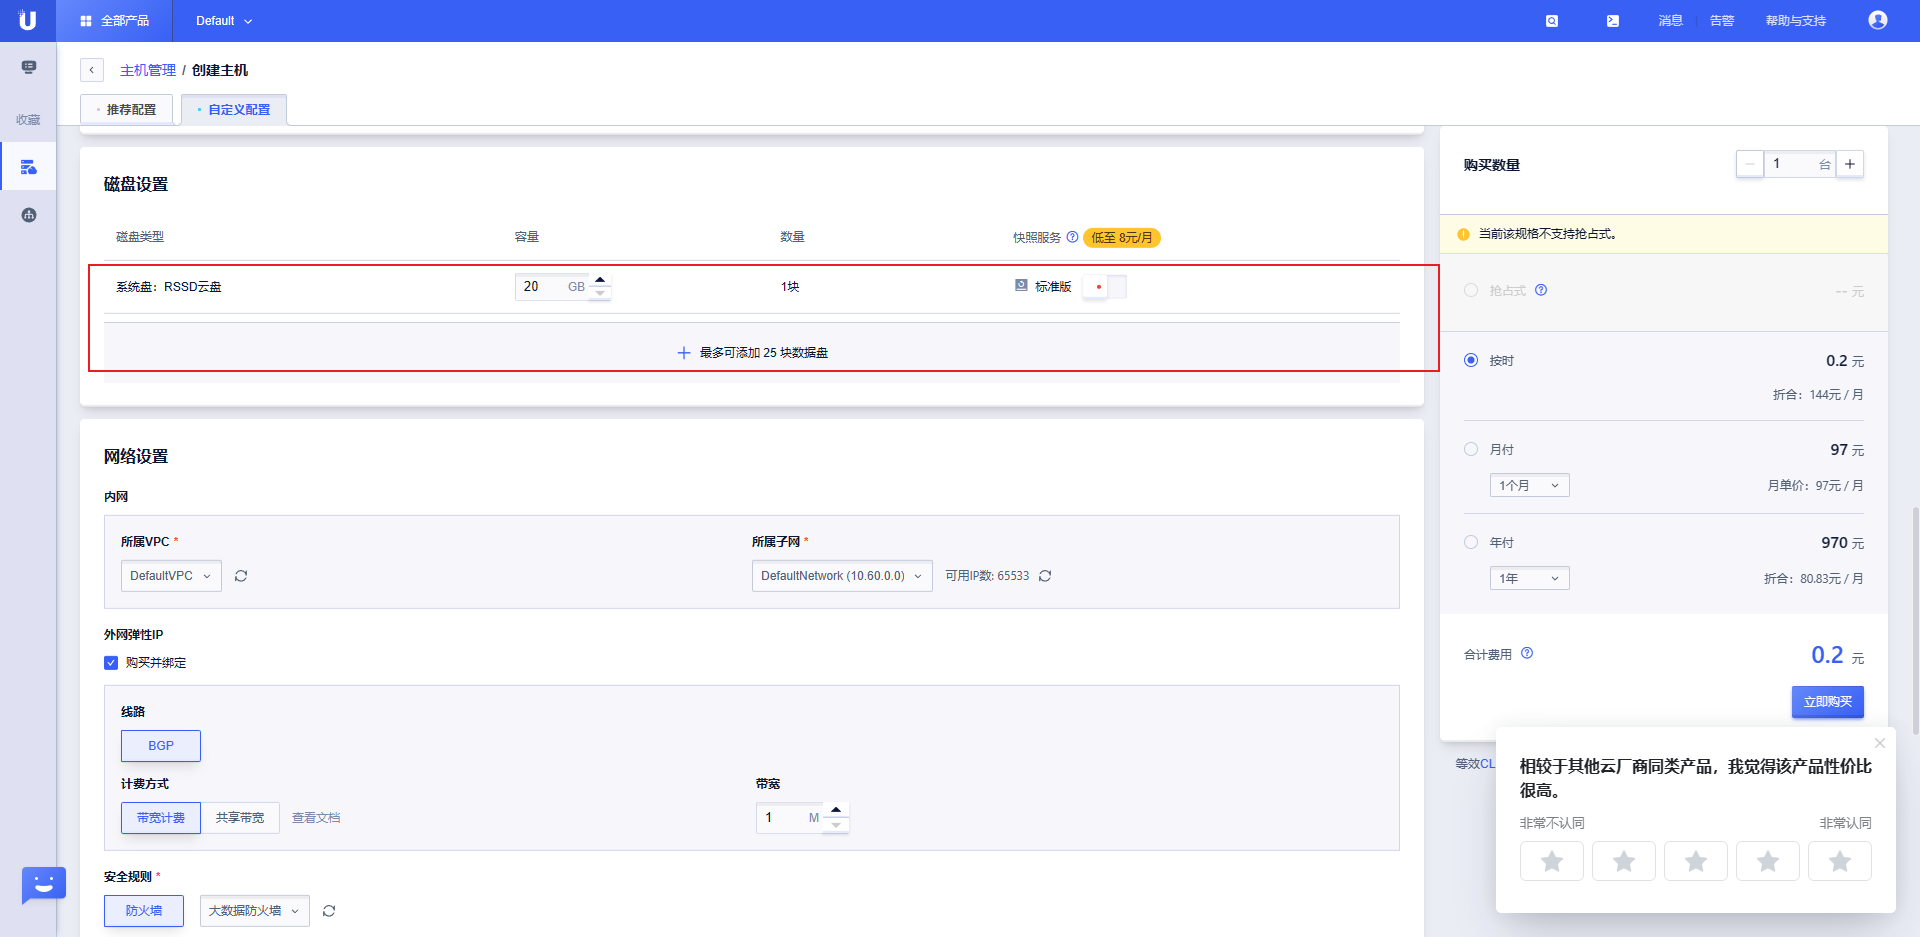Select the BGP line option

click(161, 746)
